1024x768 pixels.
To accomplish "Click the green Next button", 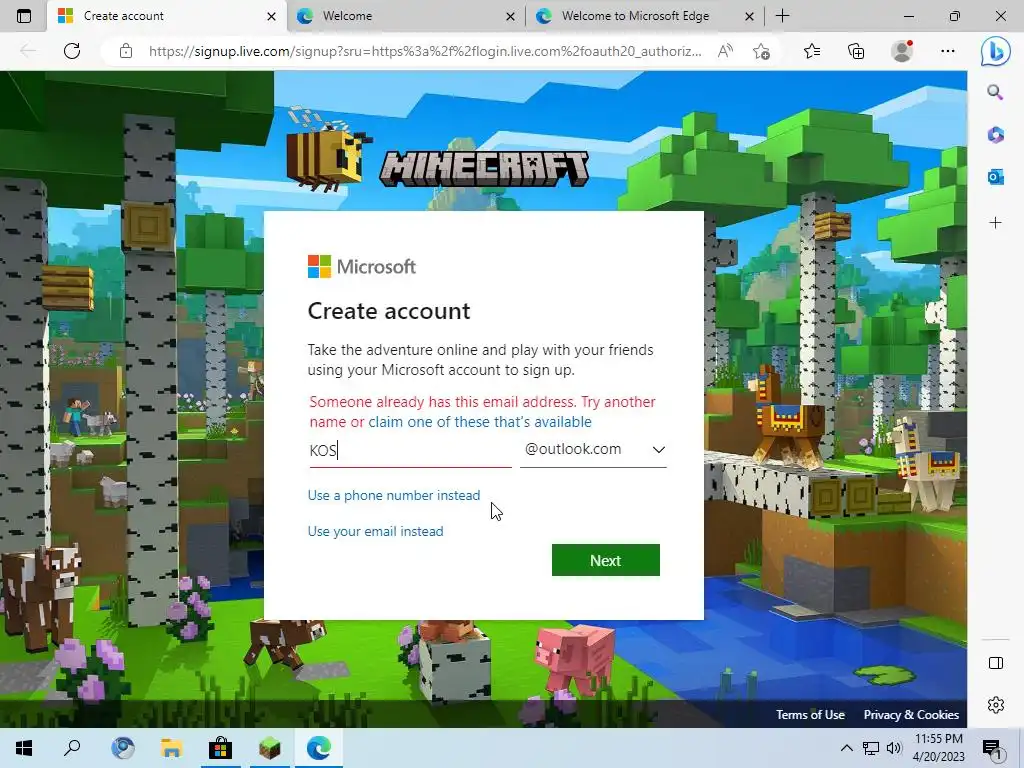I will (x=605, y=560).
